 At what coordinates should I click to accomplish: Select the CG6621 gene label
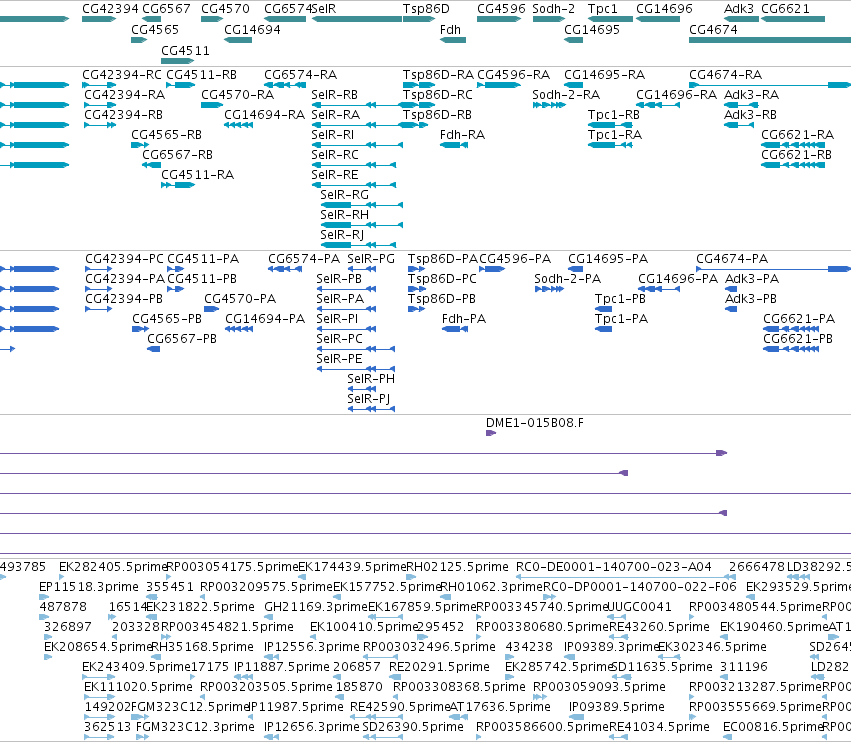785,9
